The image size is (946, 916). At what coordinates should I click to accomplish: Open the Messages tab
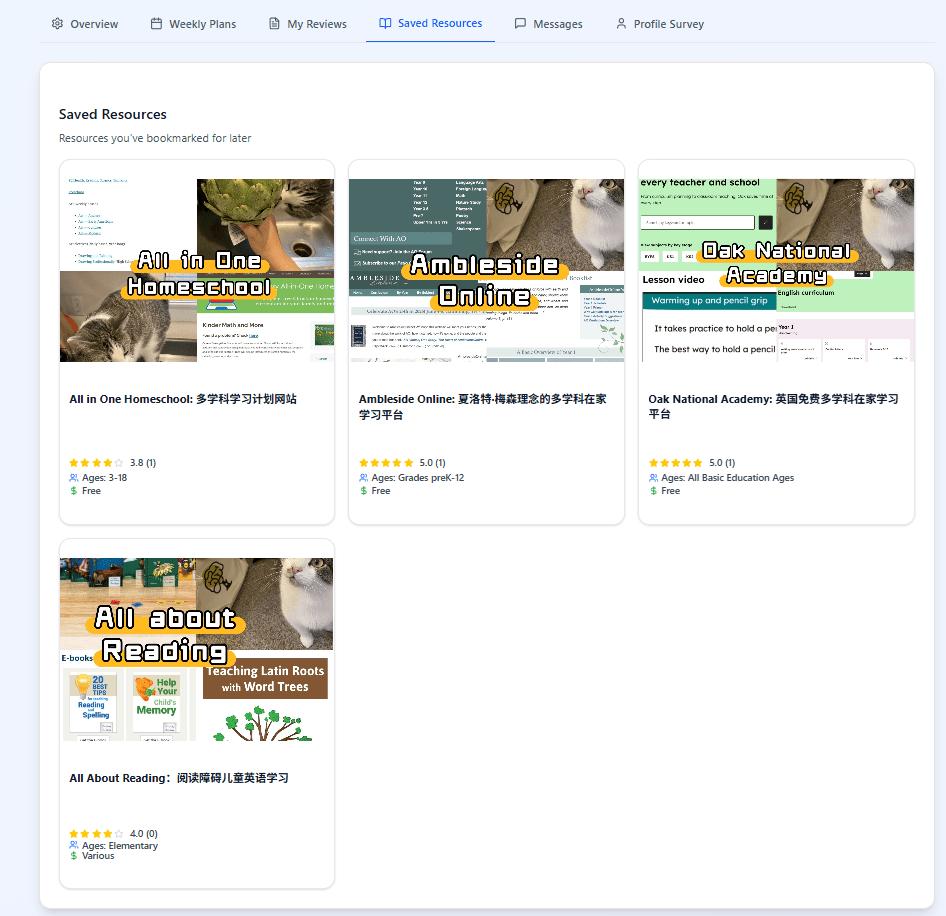click(558, 24)
